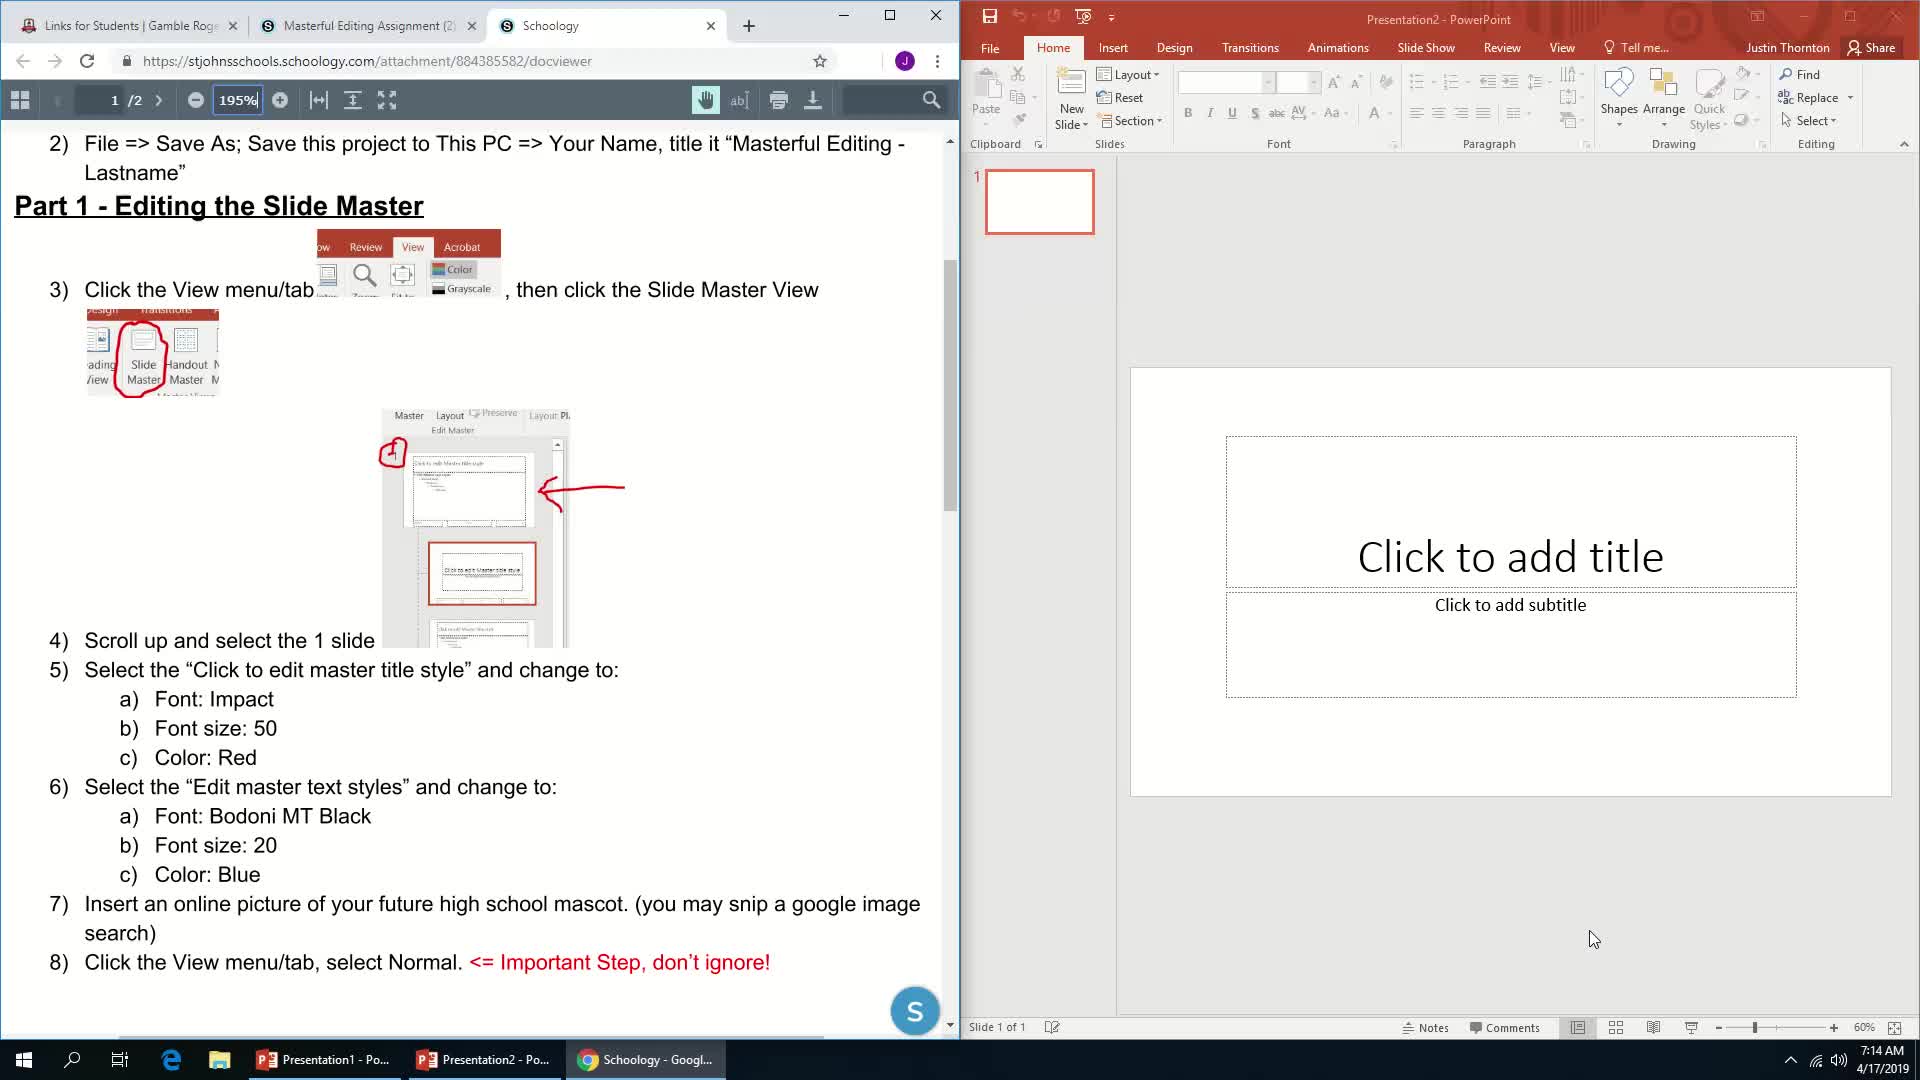The width and height of the screenshot is (1920, 1080).
Task: Select the Layout dropdown icon
Action: point(1156,76)
